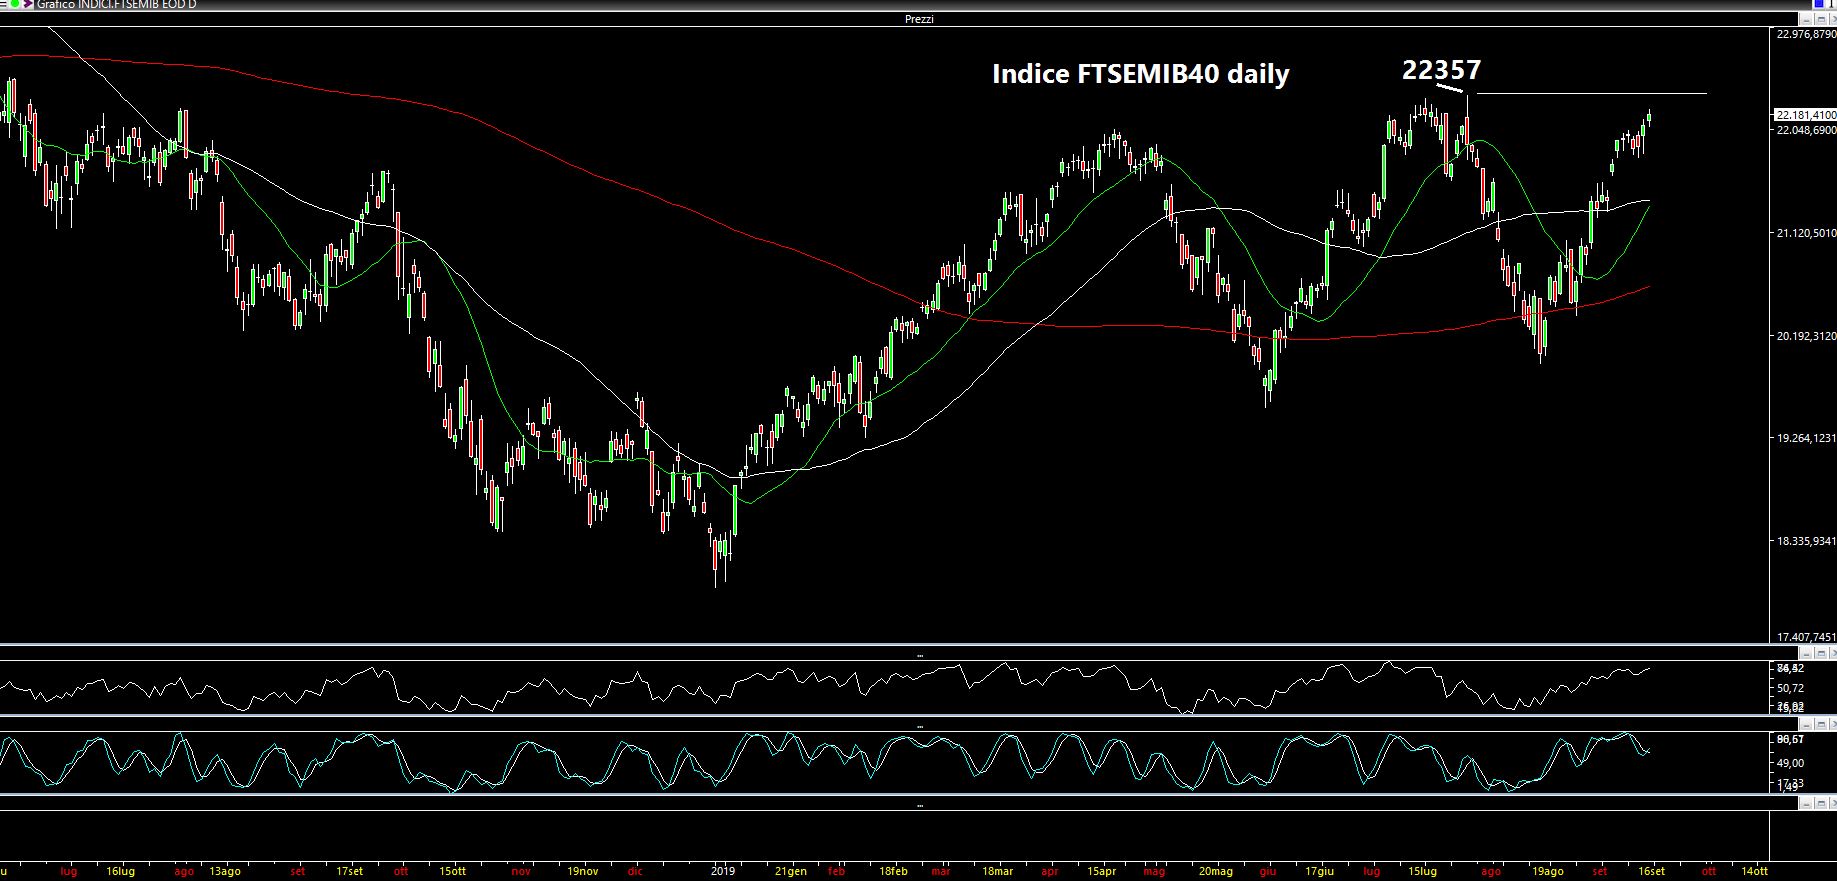The height and width of the screenshot is (881, 1837).
Task: Click the '16set' date label on time axis
Action: pyautogui.click(x=1652, y=871)
